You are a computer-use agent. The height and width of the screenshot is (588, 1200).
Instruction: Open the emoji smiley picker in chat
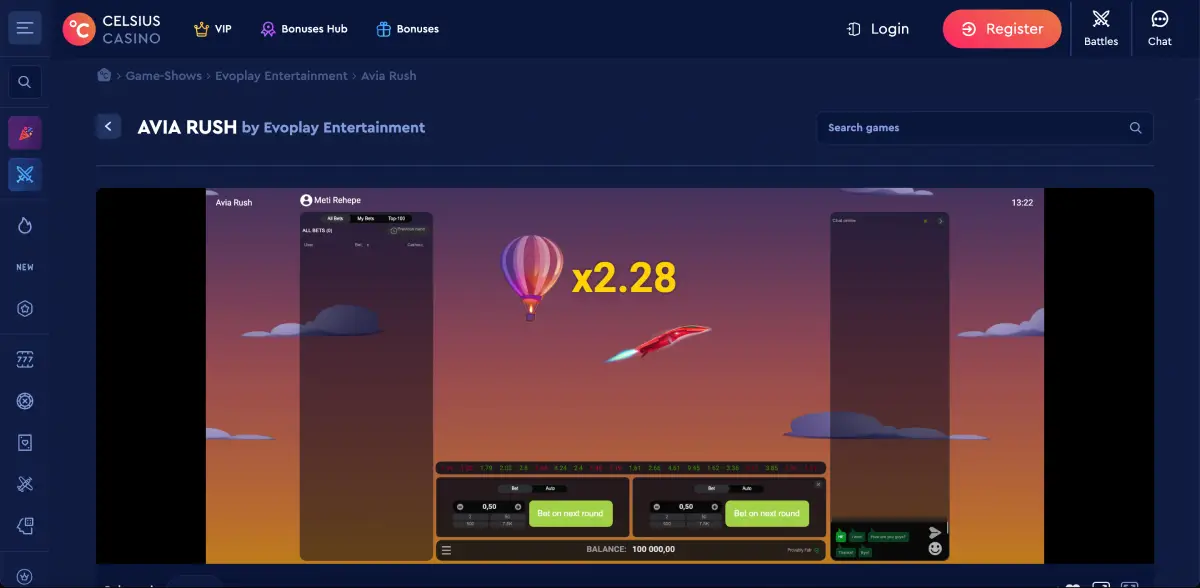click(935, 549)
